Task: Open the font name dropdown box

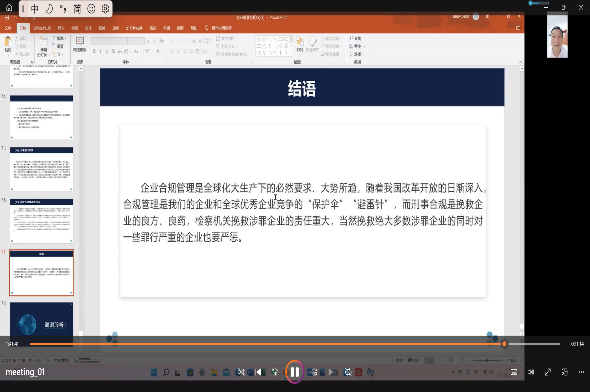Action: 118,41
